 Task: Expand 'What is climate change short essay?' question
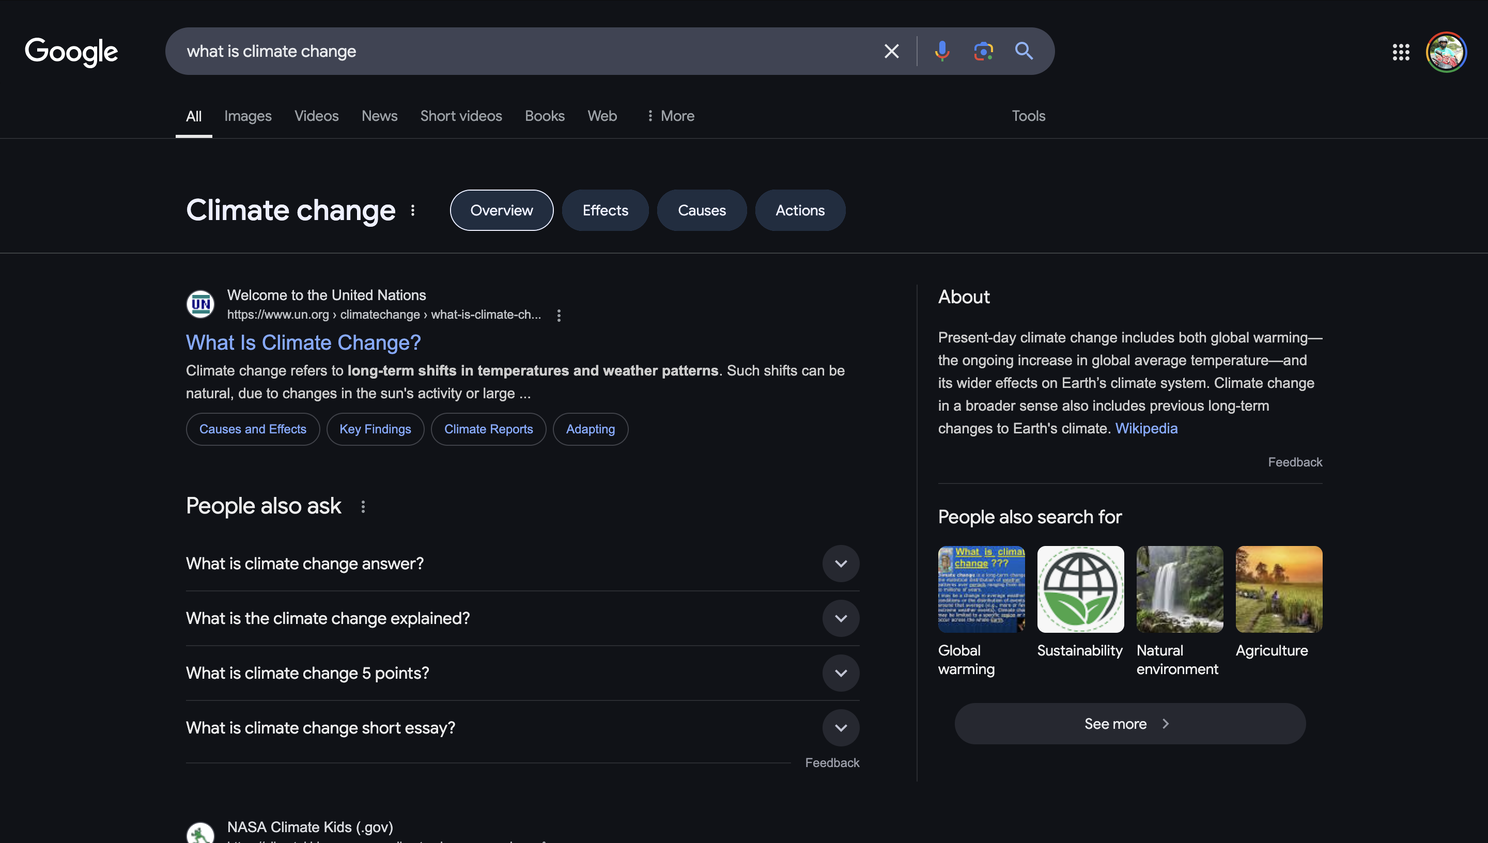click(x=522, y=728)
